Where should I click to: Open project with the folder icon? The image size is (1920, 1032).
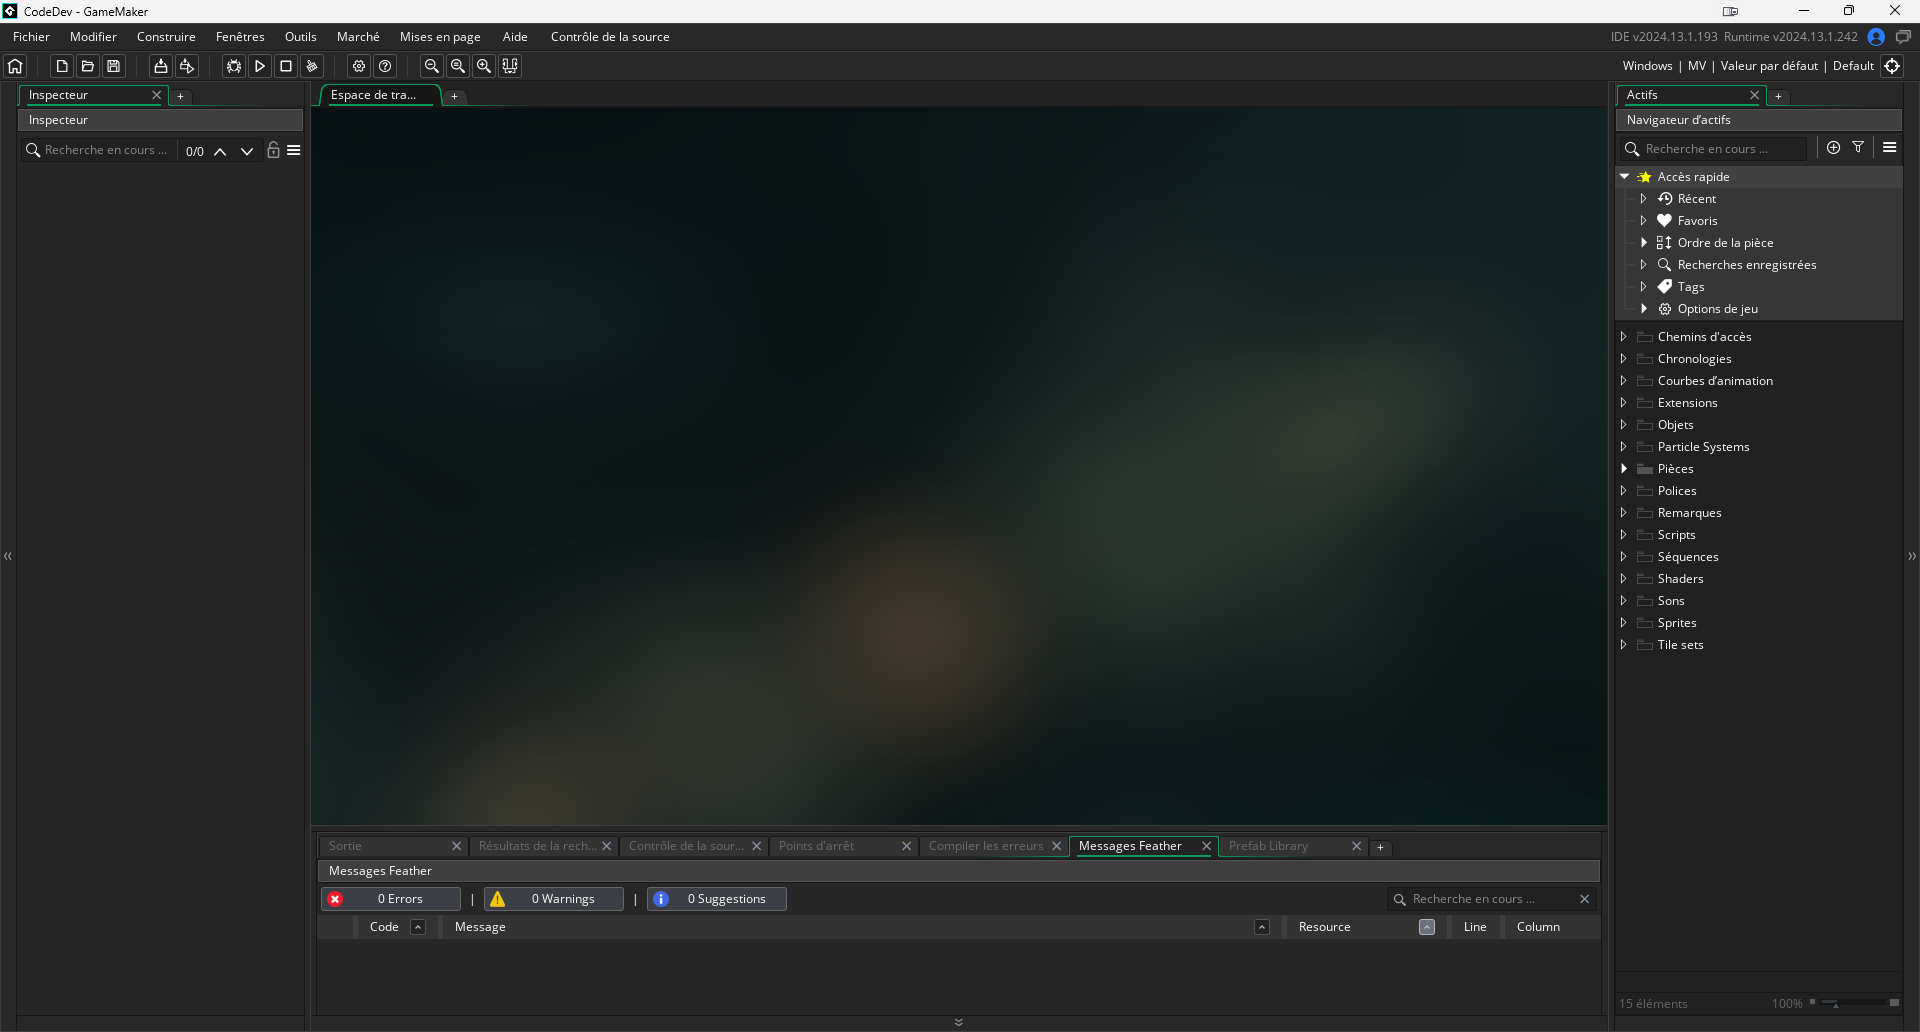tap(88, 66)
